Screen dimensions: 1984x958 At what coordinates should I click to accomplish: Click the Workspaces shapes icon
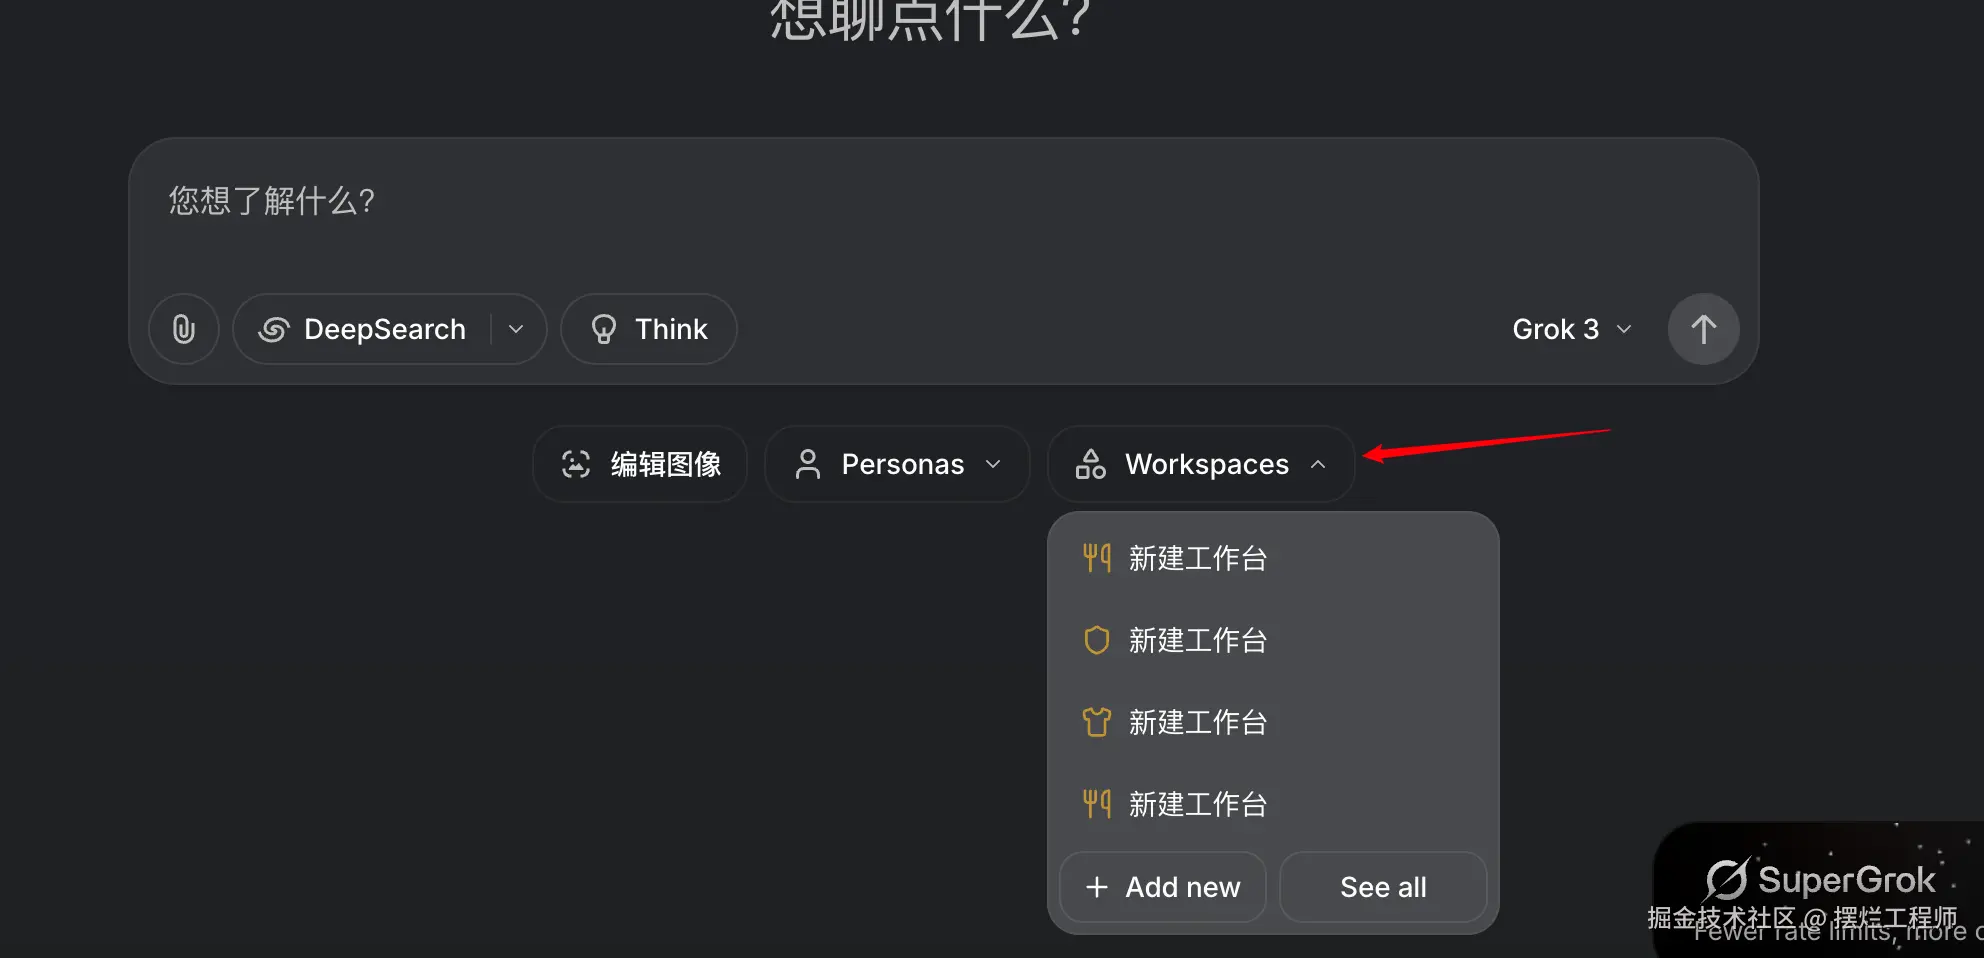coord(1090,464)
